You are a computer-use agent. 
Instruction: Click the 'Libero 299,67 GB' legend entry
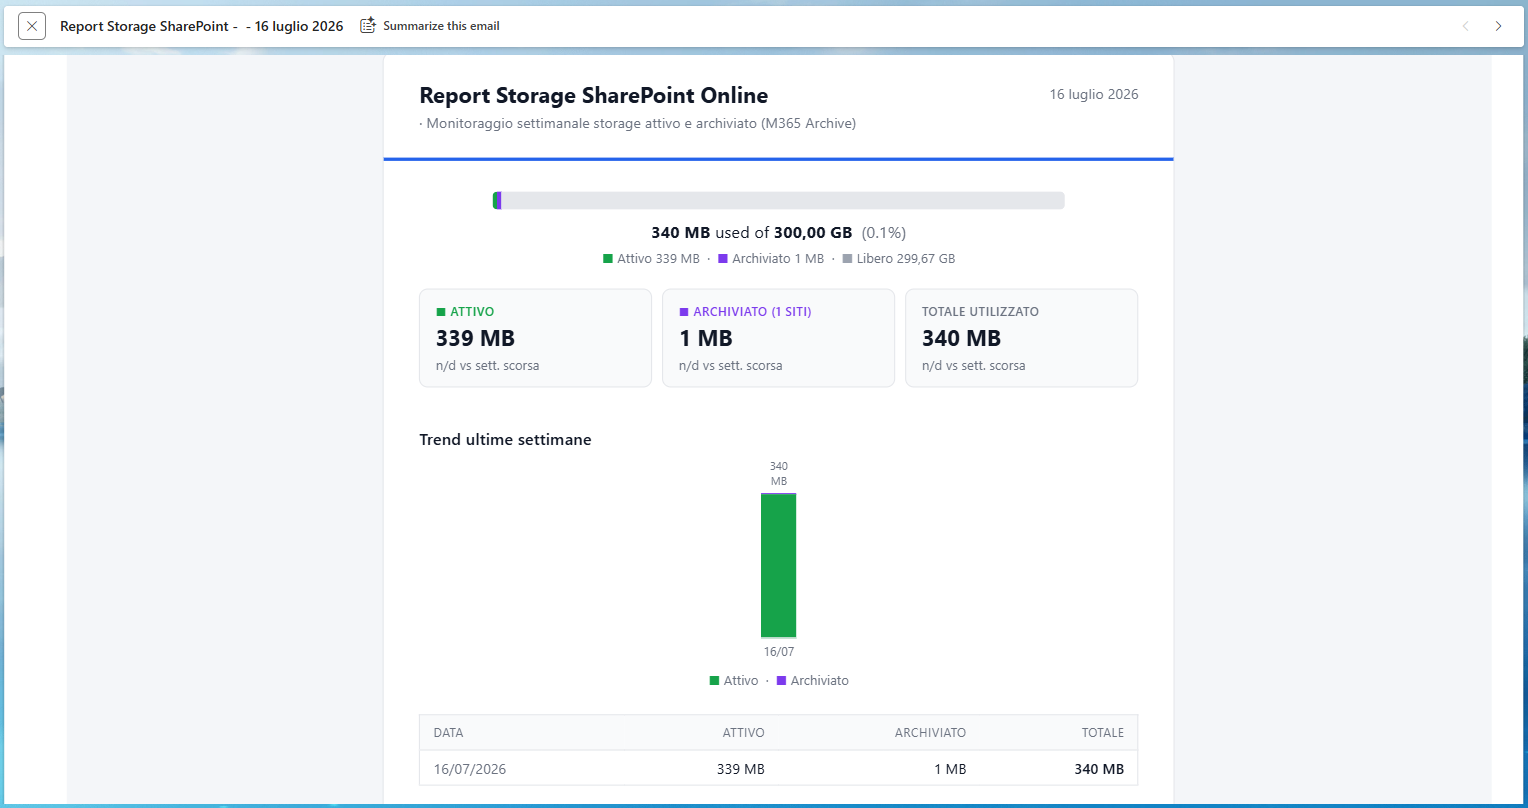click(906, 259)
